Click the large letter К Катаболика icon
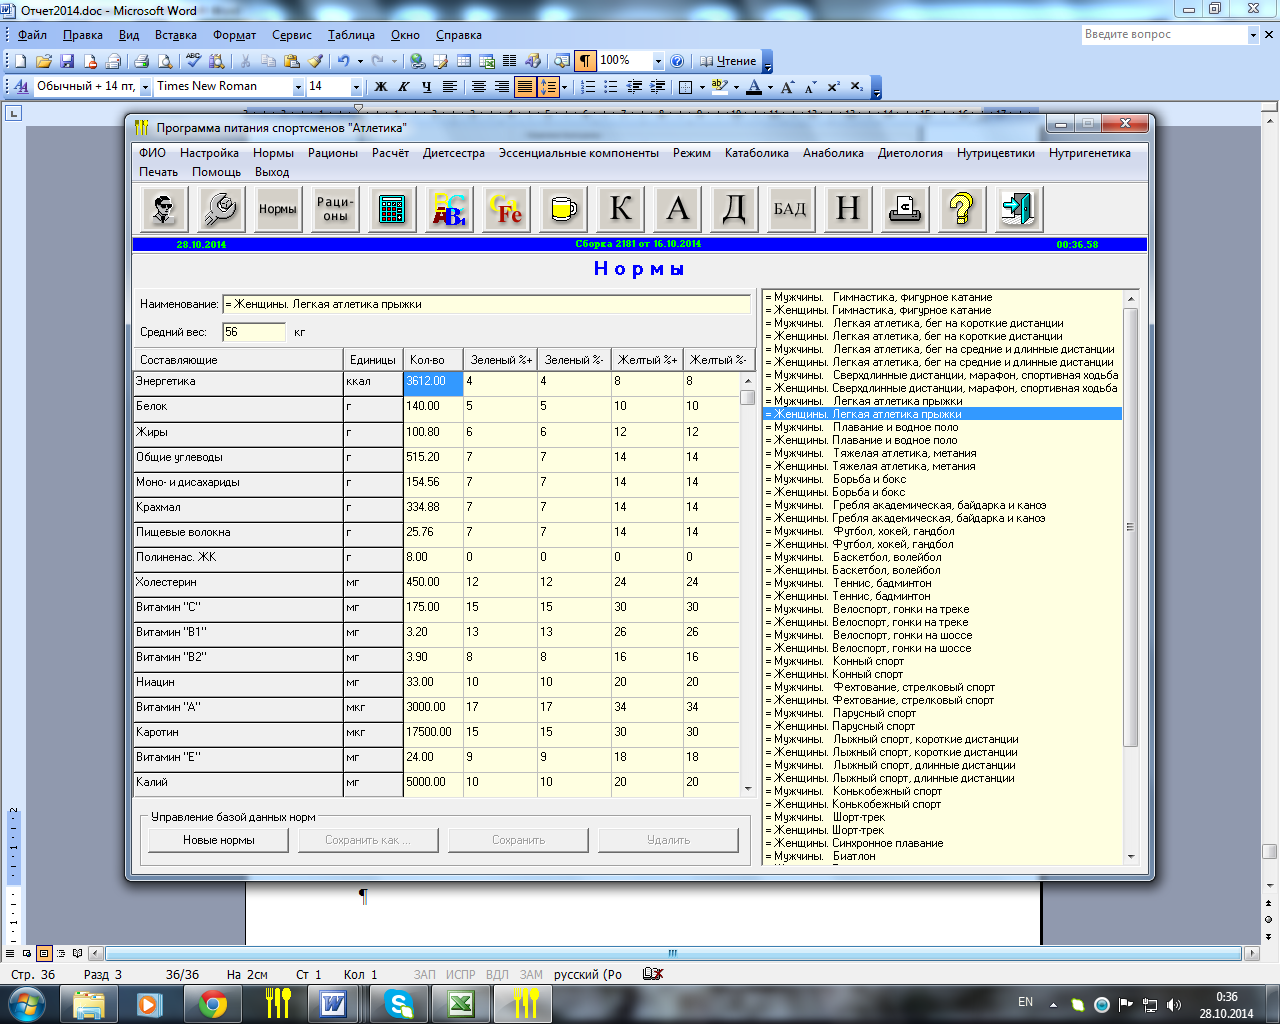This screenshot has width=1280, height=1024. coord(620,209)
